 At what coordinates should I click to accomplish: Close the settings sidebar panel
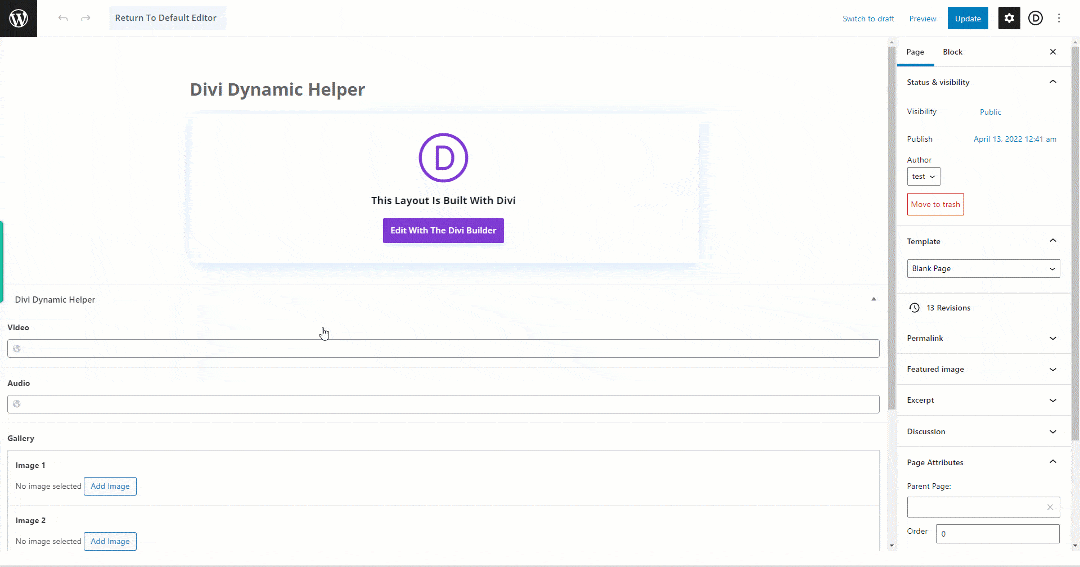tap(1052, 52)
